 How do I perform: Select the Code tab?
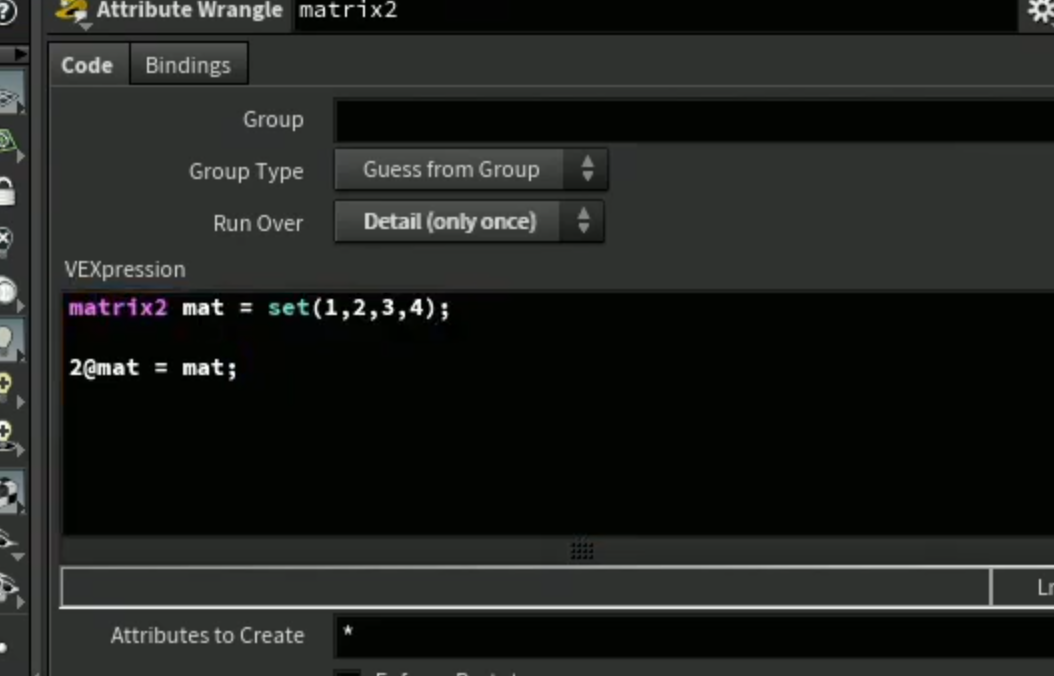point(87,65)
